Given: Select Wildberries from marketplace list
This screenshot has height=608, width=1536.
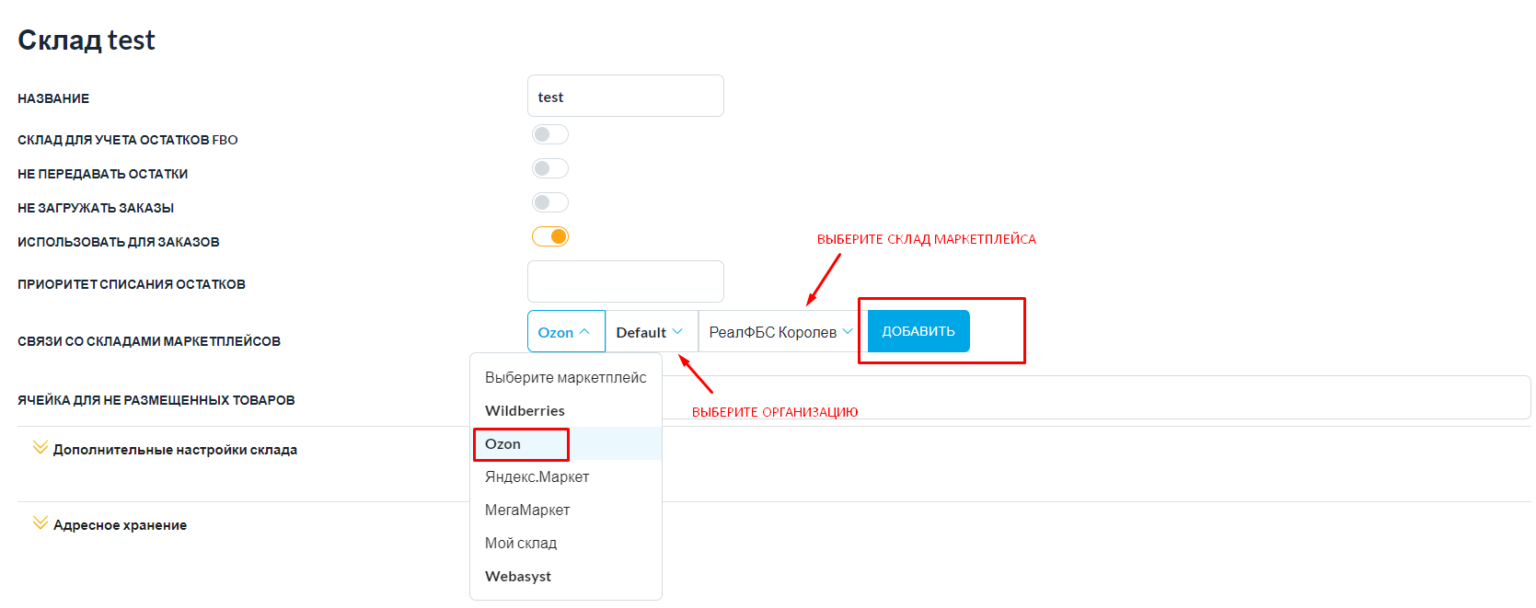Looking at the screenshot, I should coord(525,410).
